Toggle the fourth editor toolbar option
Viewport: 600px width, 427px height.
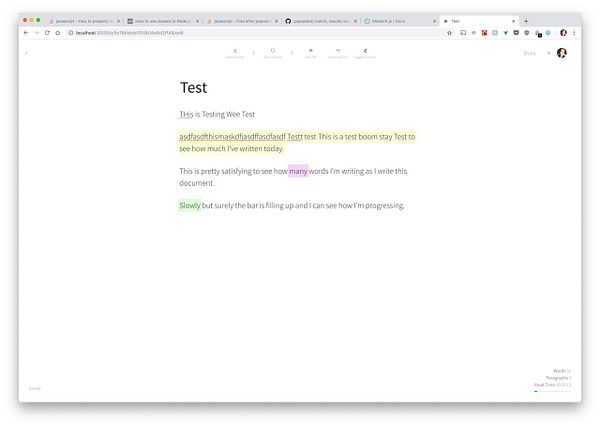pyautogui.click(x=338, y=53)
